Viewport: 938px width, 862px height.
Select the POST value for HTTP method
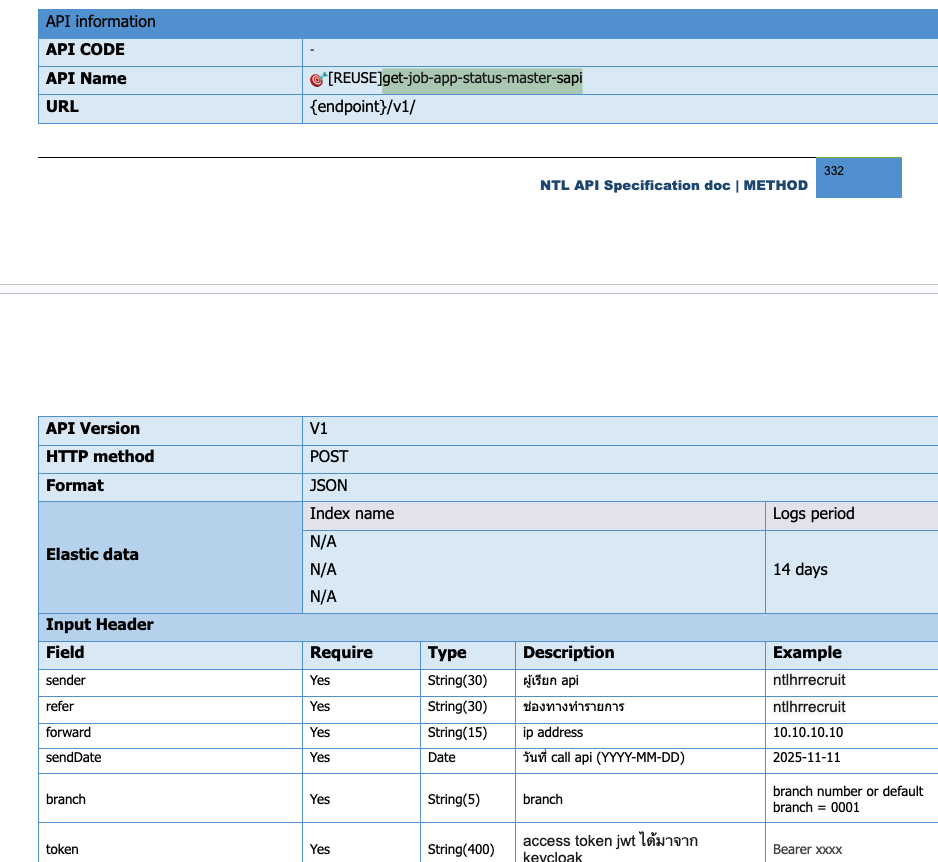pyautogui.click(x=329, y=456)
